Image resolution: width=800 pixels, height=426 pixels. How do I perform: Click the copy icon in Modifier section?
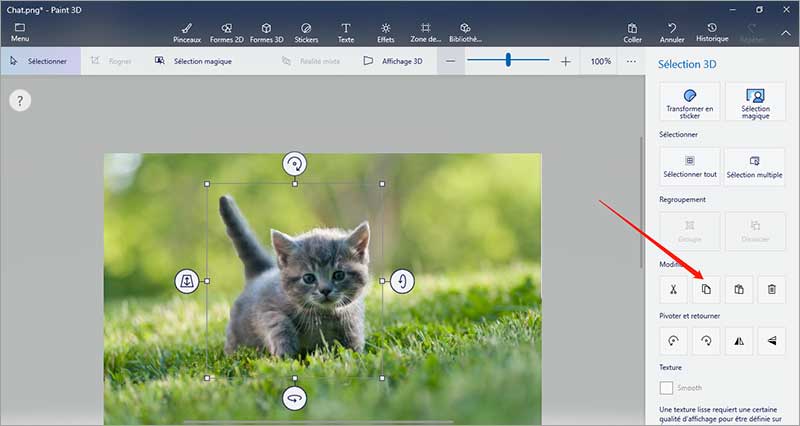point(706,290)
